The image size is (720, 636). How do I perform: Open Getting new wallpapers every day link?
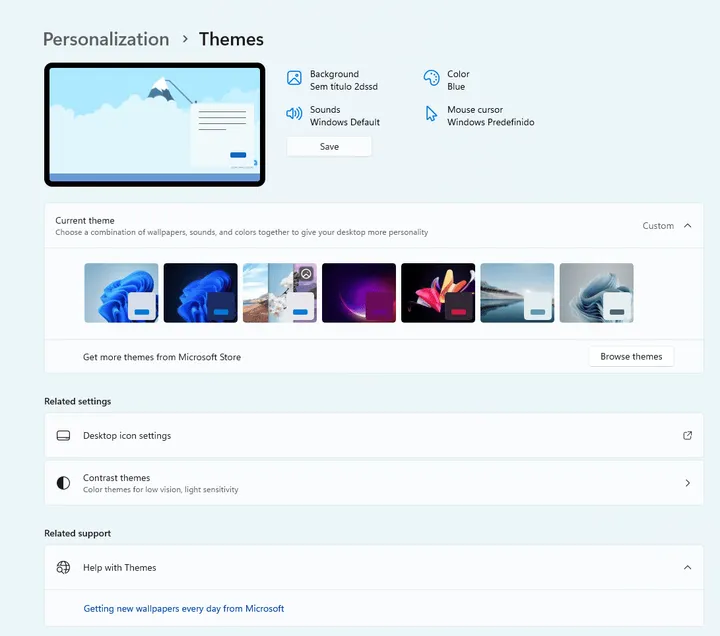(183, 608)
